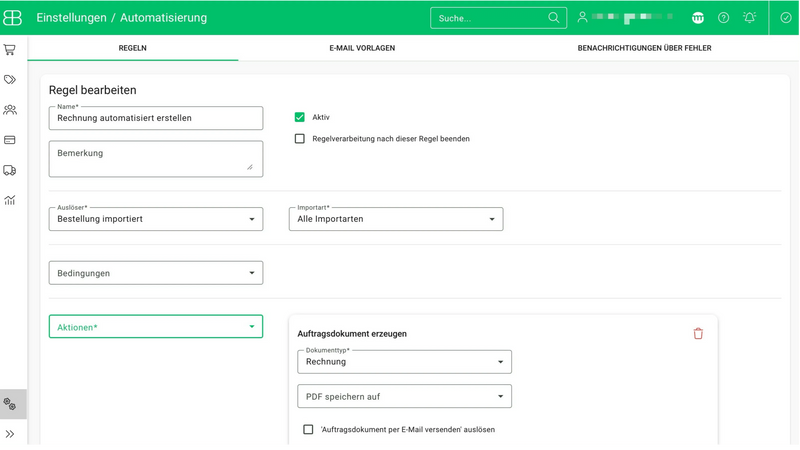
Task: Open the statistics chart sidebar icon
Action: pos(10,200)
